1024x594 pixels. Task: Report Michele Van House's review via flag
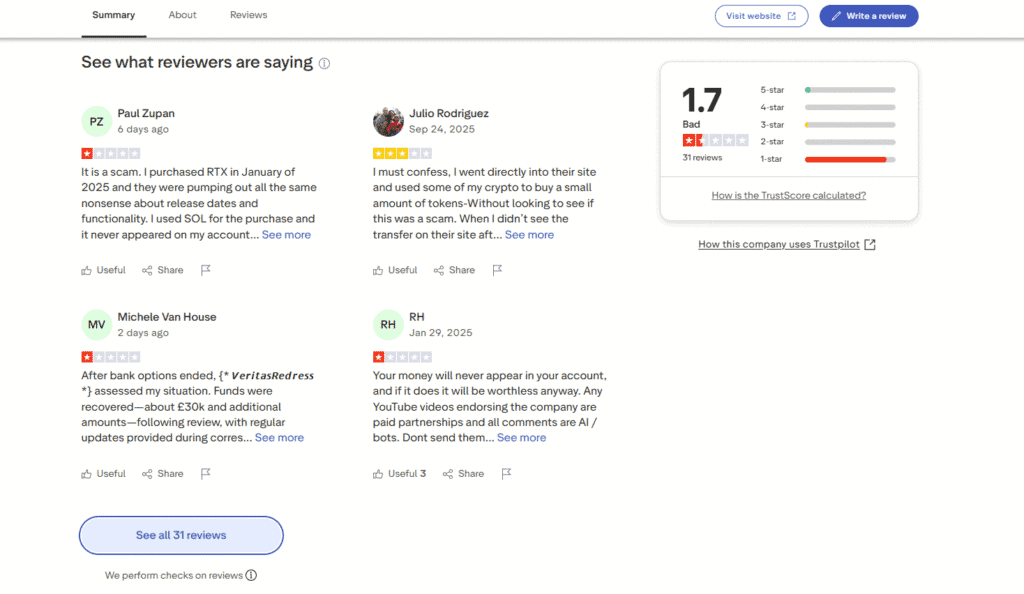tap(206, 473)
